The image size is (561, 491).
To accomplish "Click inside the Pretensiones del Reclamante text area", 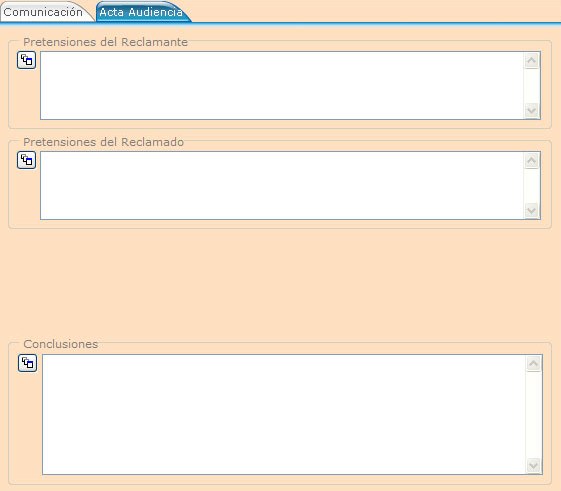I will tap(282, 86).
